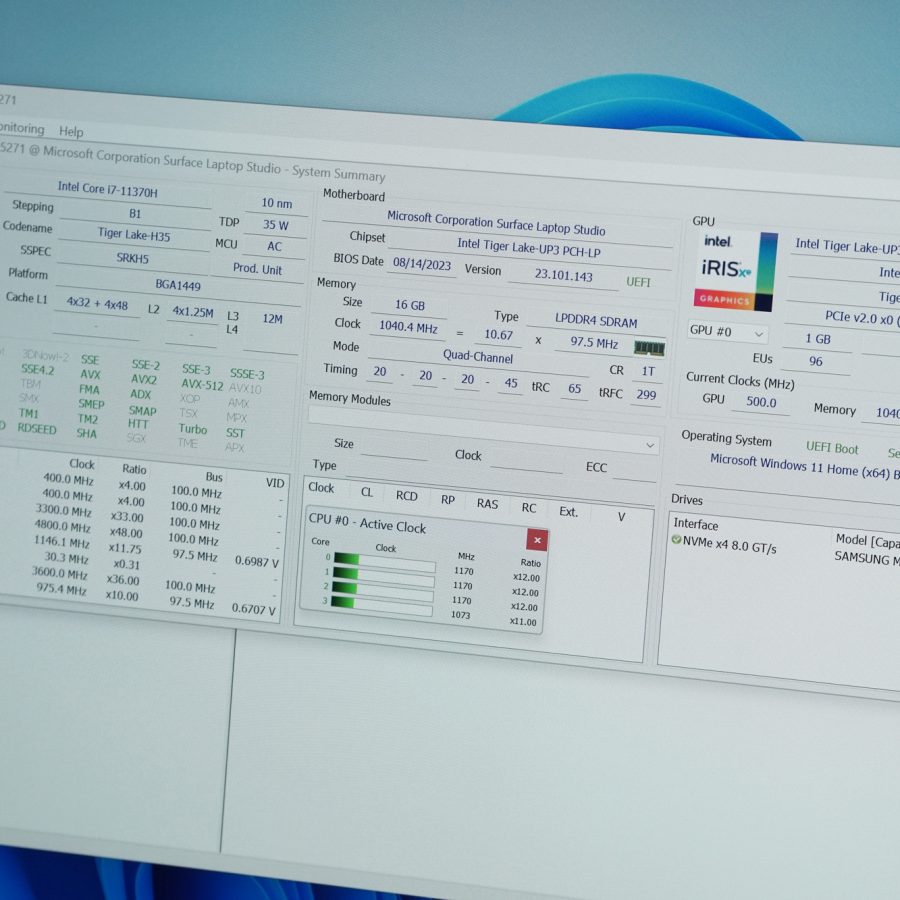This screenshot has height=900, width=900.
Task: Click the green "UEFI" label beside BIOS version
Action: (x=638, y=282)
